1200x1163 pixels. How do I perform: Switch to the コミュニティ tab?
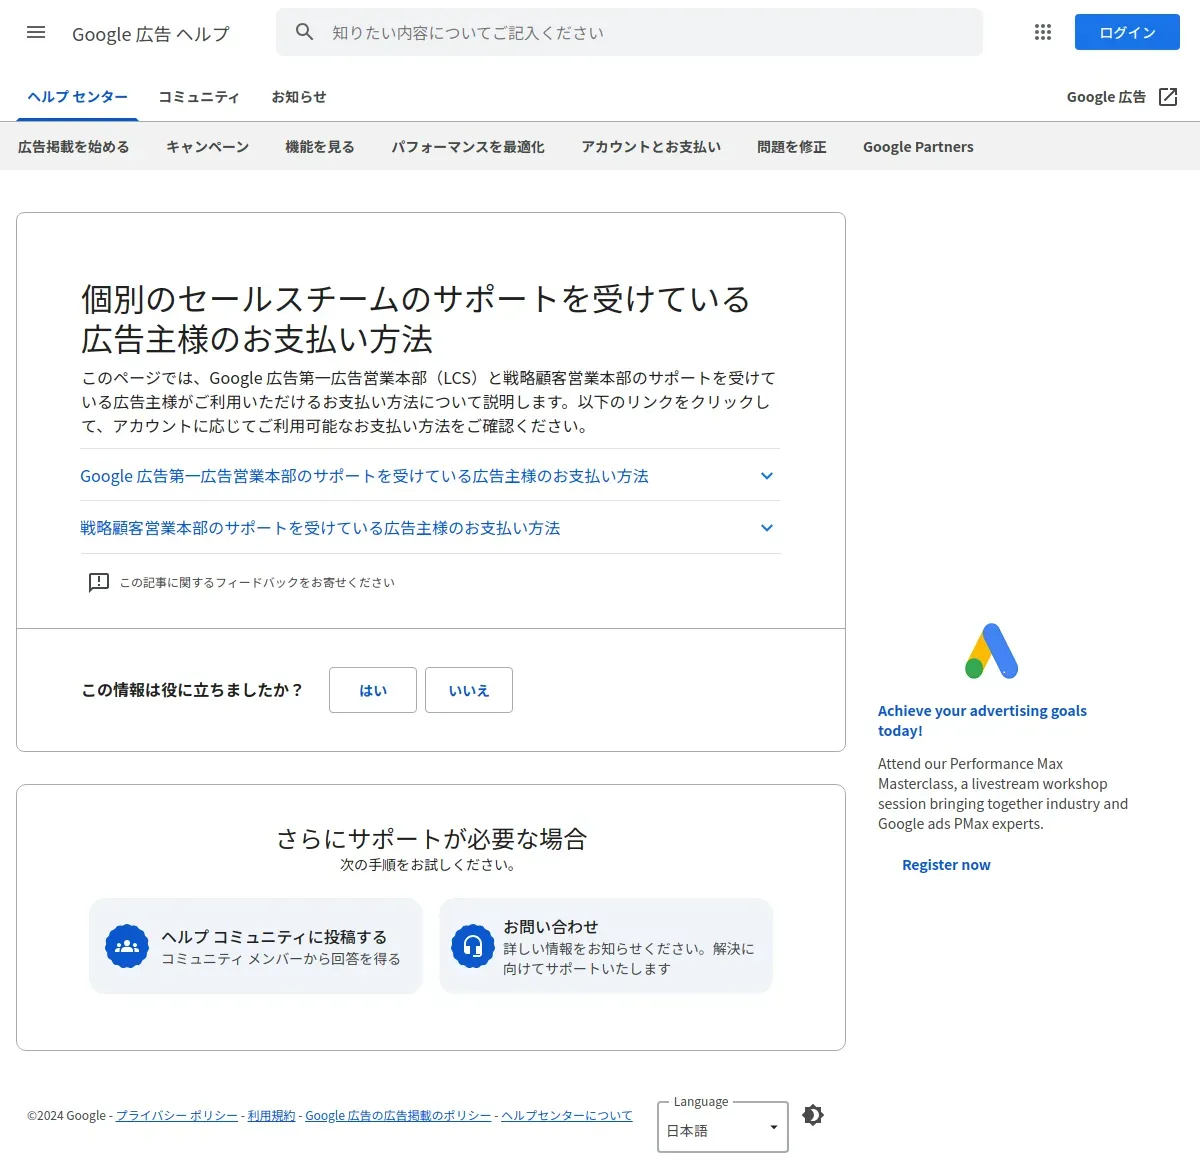pos(199,97)
